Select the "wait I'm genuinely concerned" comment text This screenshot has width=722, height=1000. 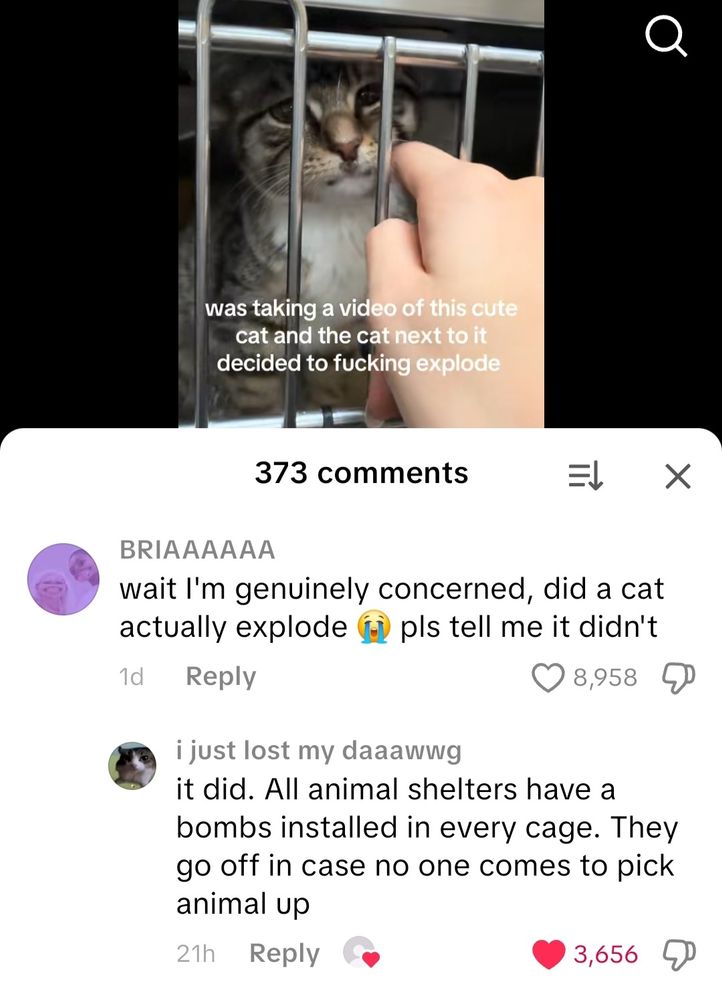point(392,608)
